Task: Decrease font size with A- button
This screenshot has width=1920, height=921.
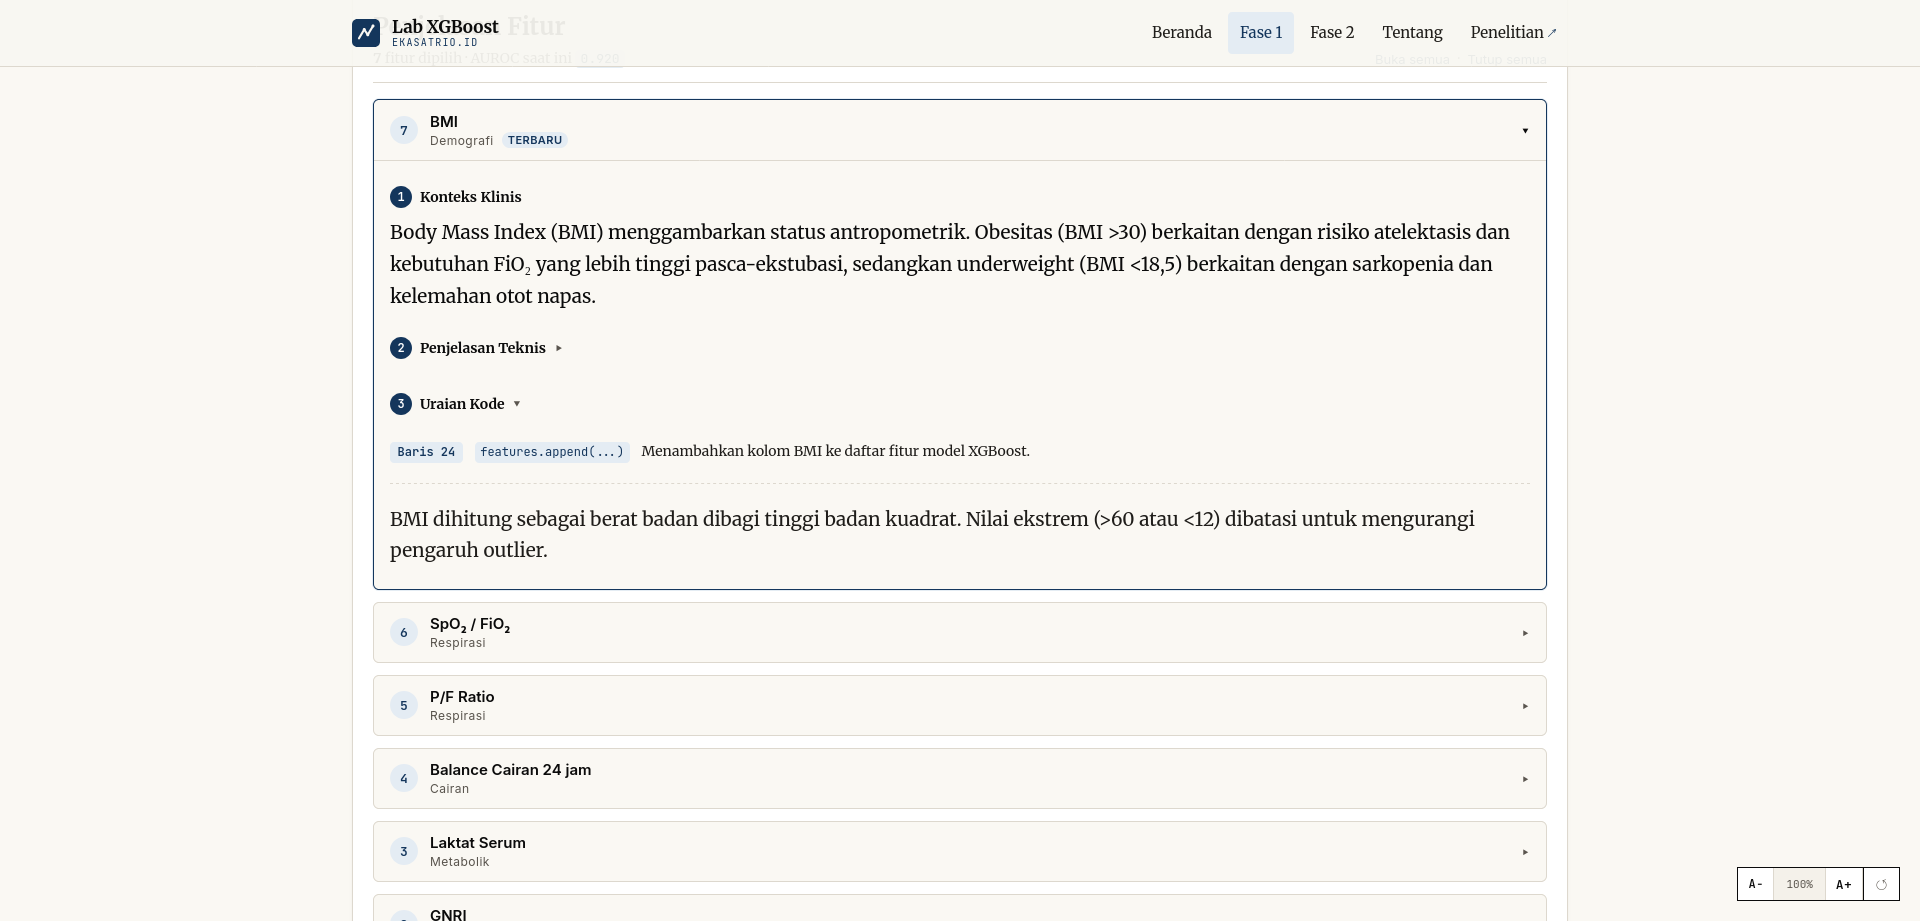Action: 1755,884
